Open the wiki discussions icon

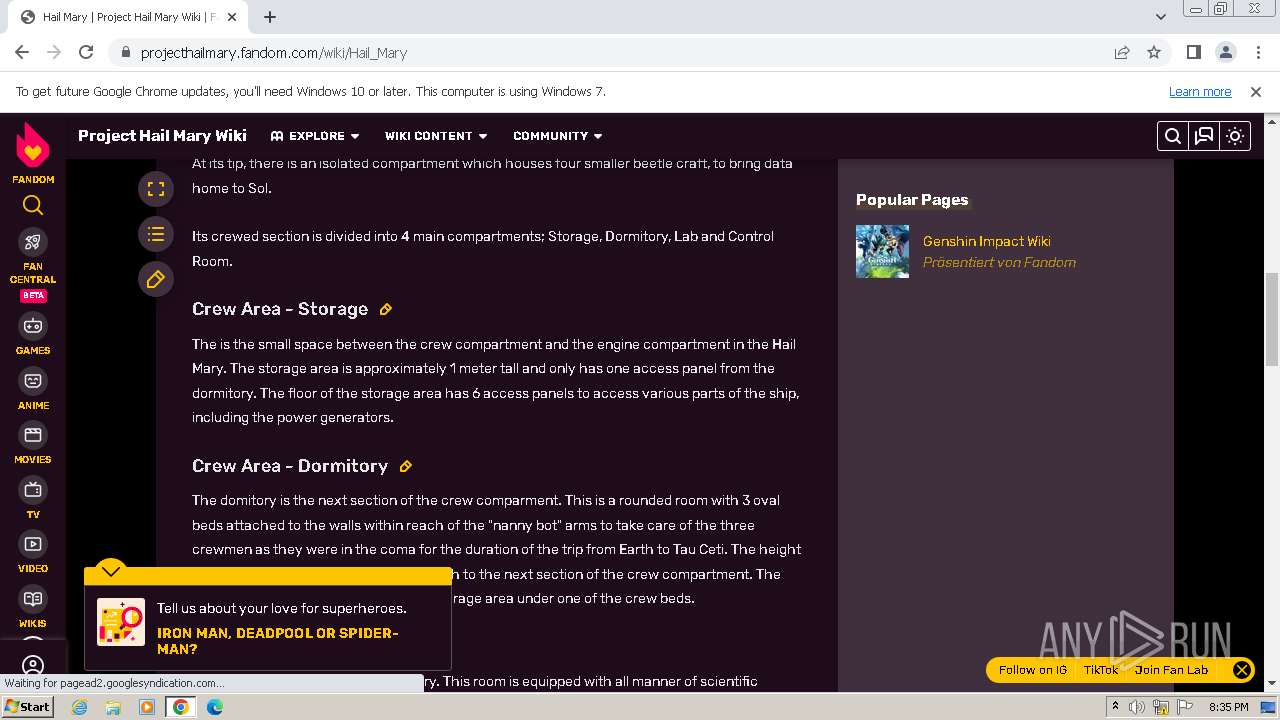1204,136
